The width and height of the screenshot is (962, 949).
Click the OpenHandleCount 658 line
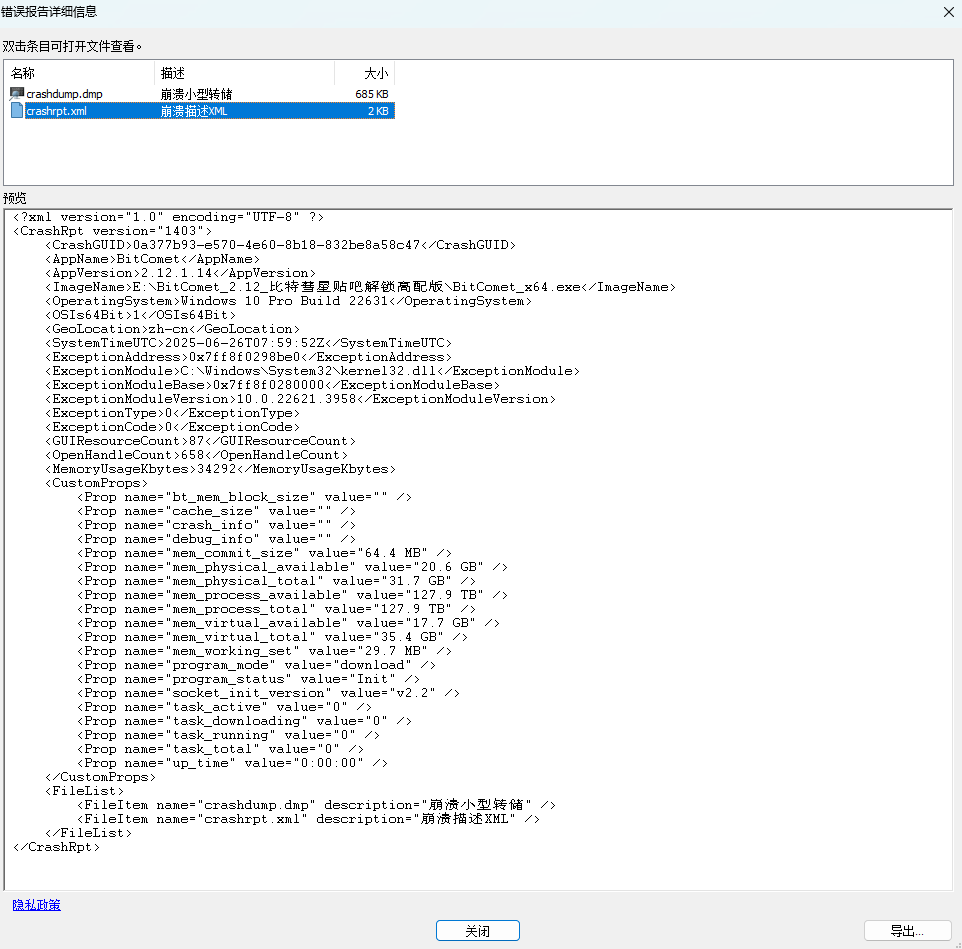click(196, 455)
